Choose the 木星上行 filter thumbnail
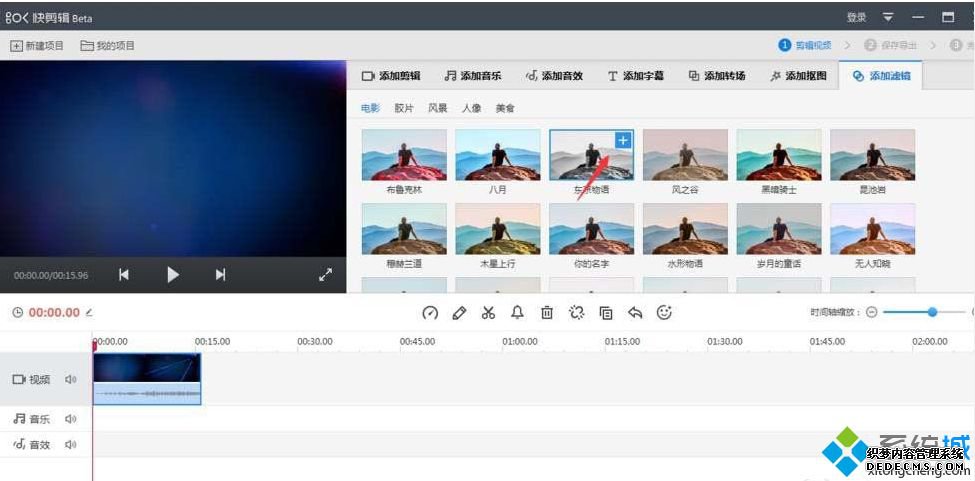975x481 pixels. coord(497,229)
